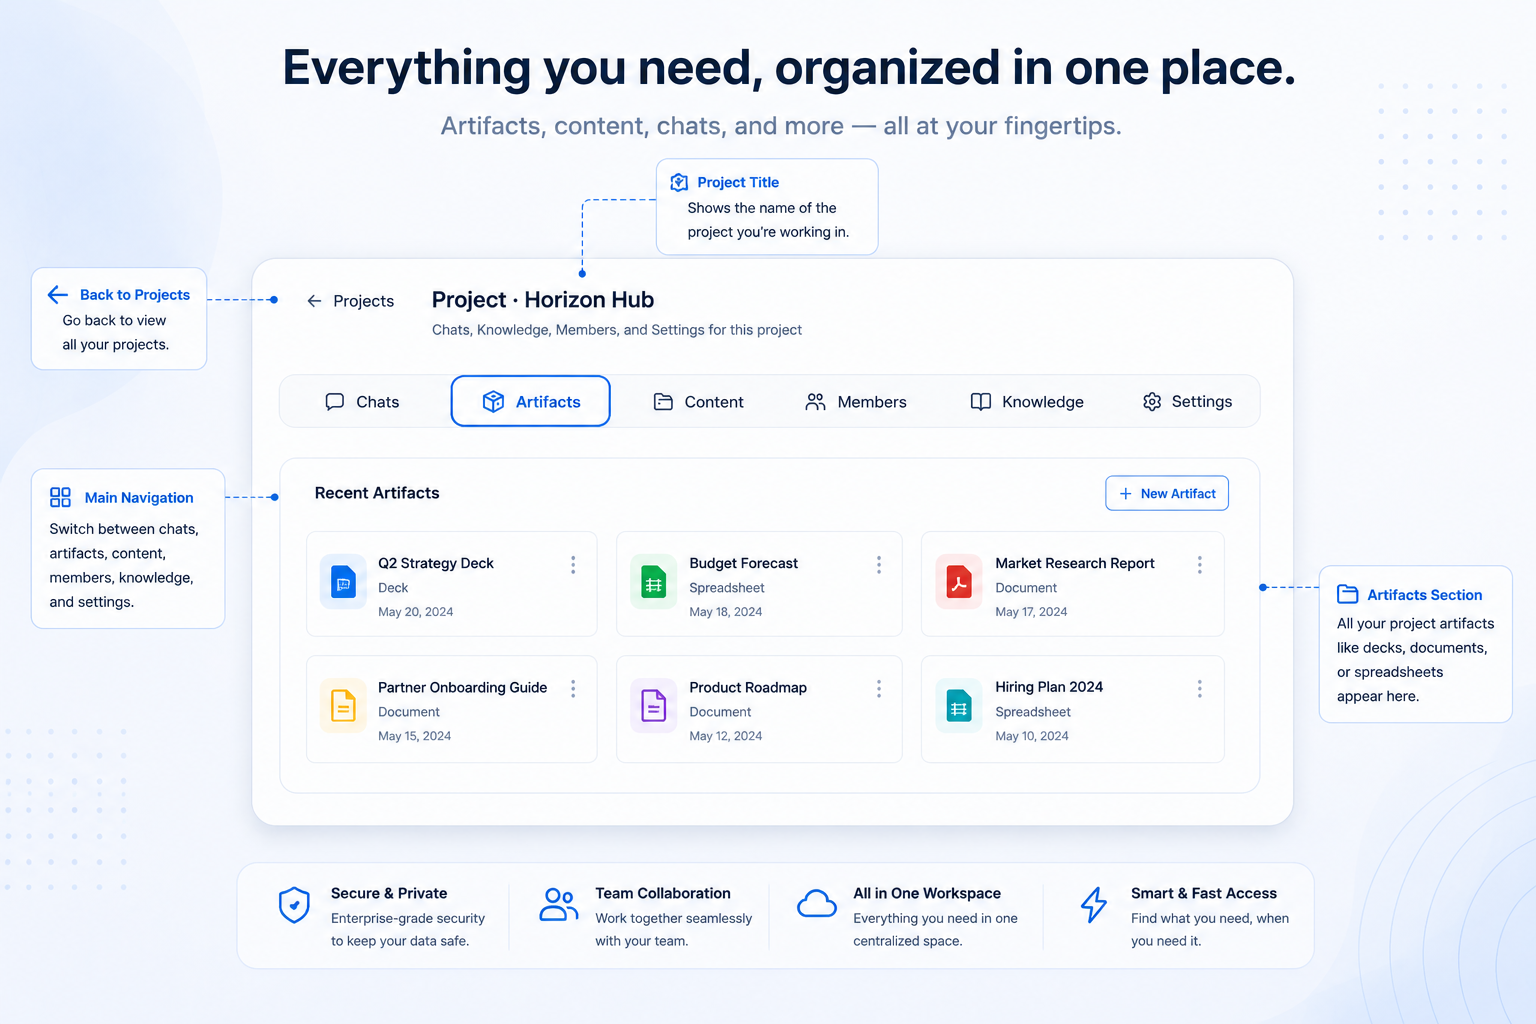Click the Smart & Fast Access heading
This screenshot has width=1536, height=1024.
point(1204,894)
